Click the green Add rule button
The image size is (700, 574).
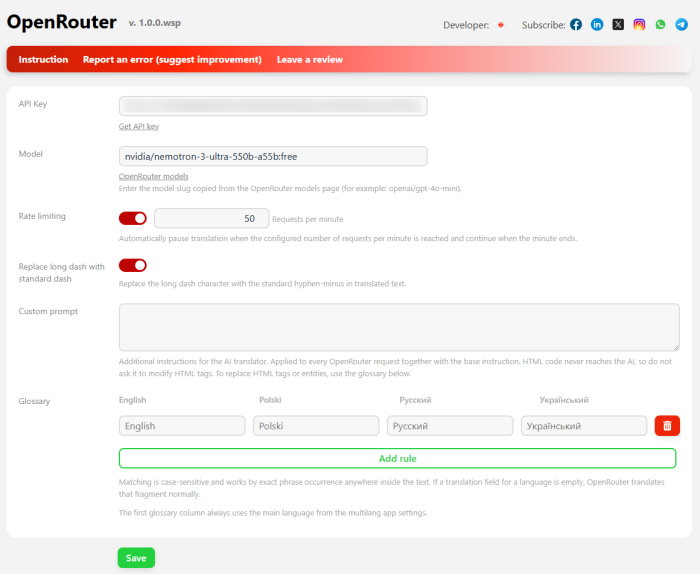[397, 458]
